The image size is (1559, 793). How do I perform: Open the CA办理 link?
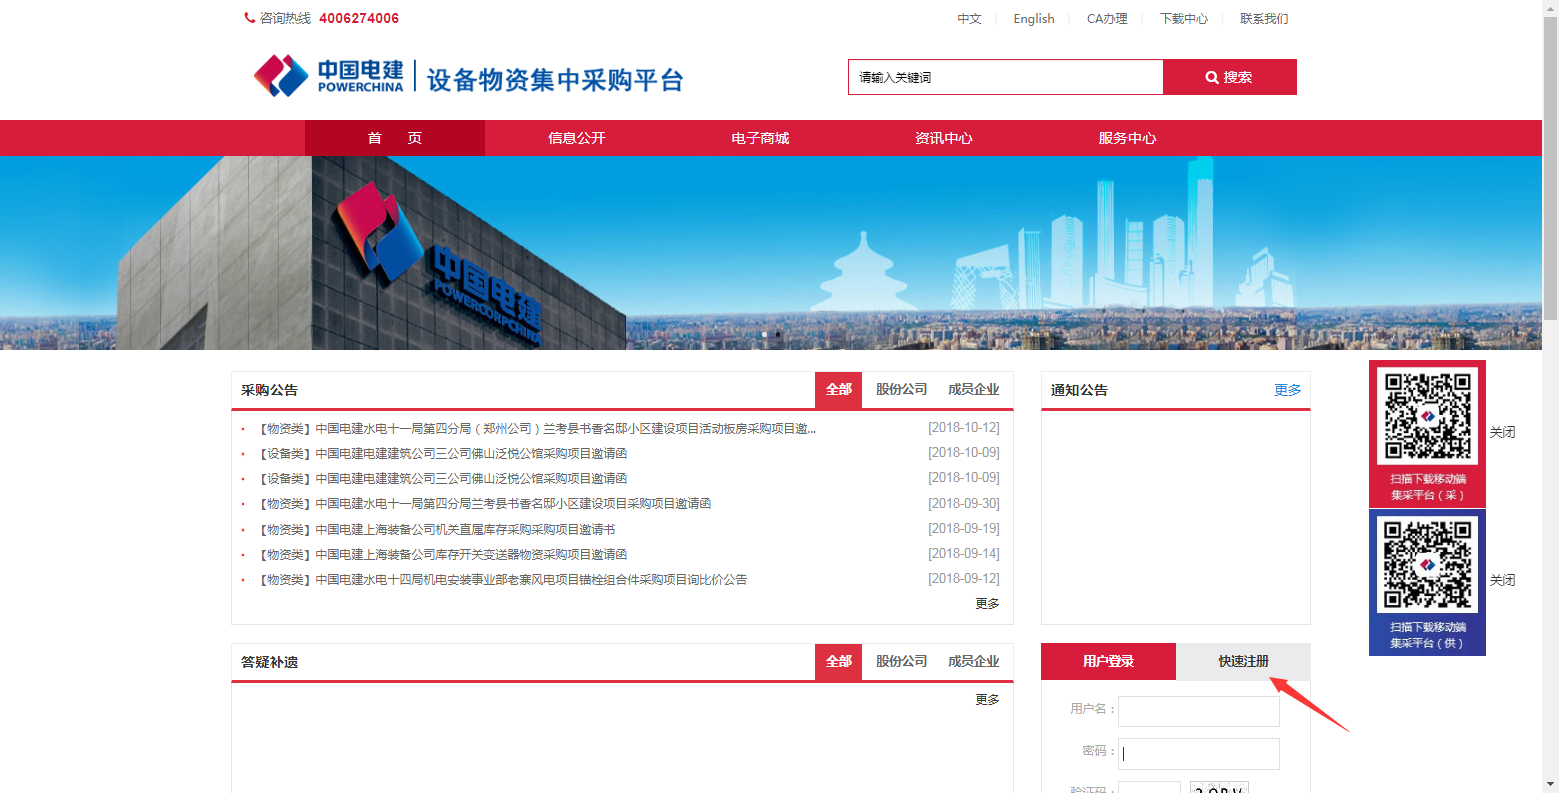(1107, 19)
